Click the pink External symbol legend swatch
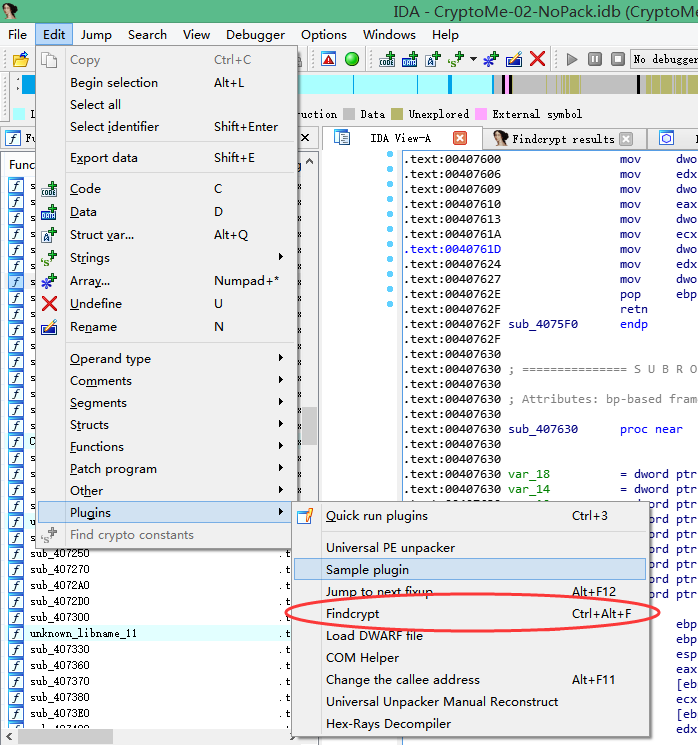698x745 pixels. 481,114
